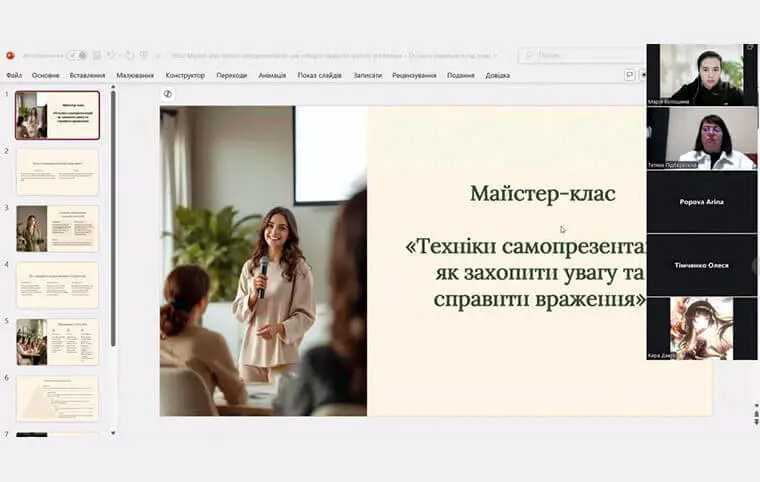This screenshot has height=482, width=760.
Task: Click the PowerPoint app icon
Action: [10, 55]
